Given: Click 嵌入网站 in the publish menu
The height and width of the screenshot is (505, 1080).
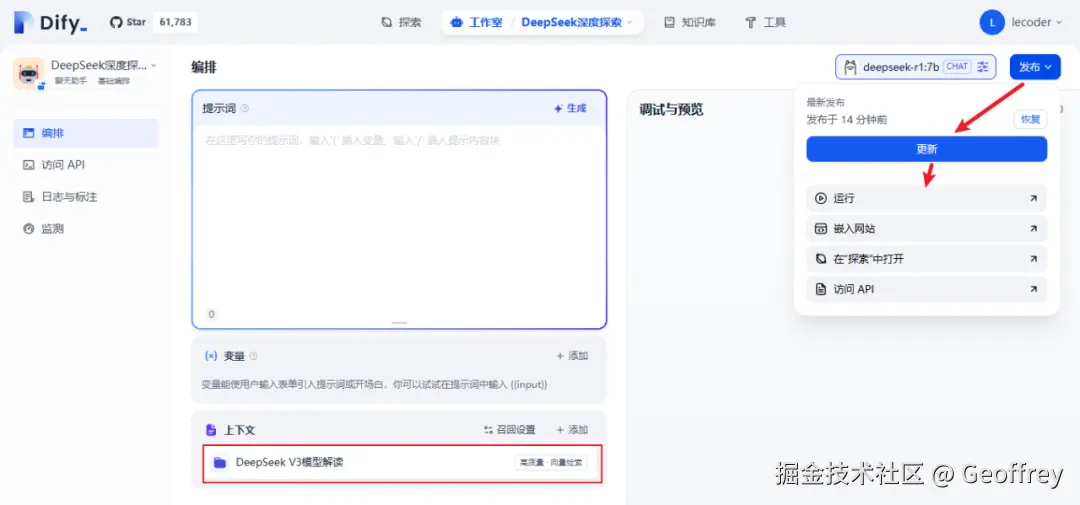Looking at the screenshot, I should pyautogui.click(x=926, y=229).
